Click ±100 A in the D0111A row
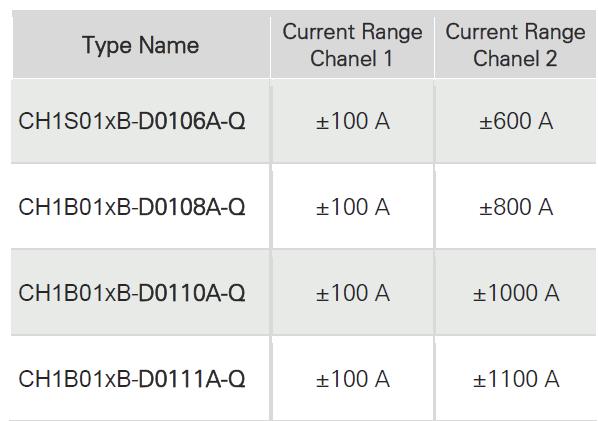This screenshot has height=421, width=598. click(353, 379)
